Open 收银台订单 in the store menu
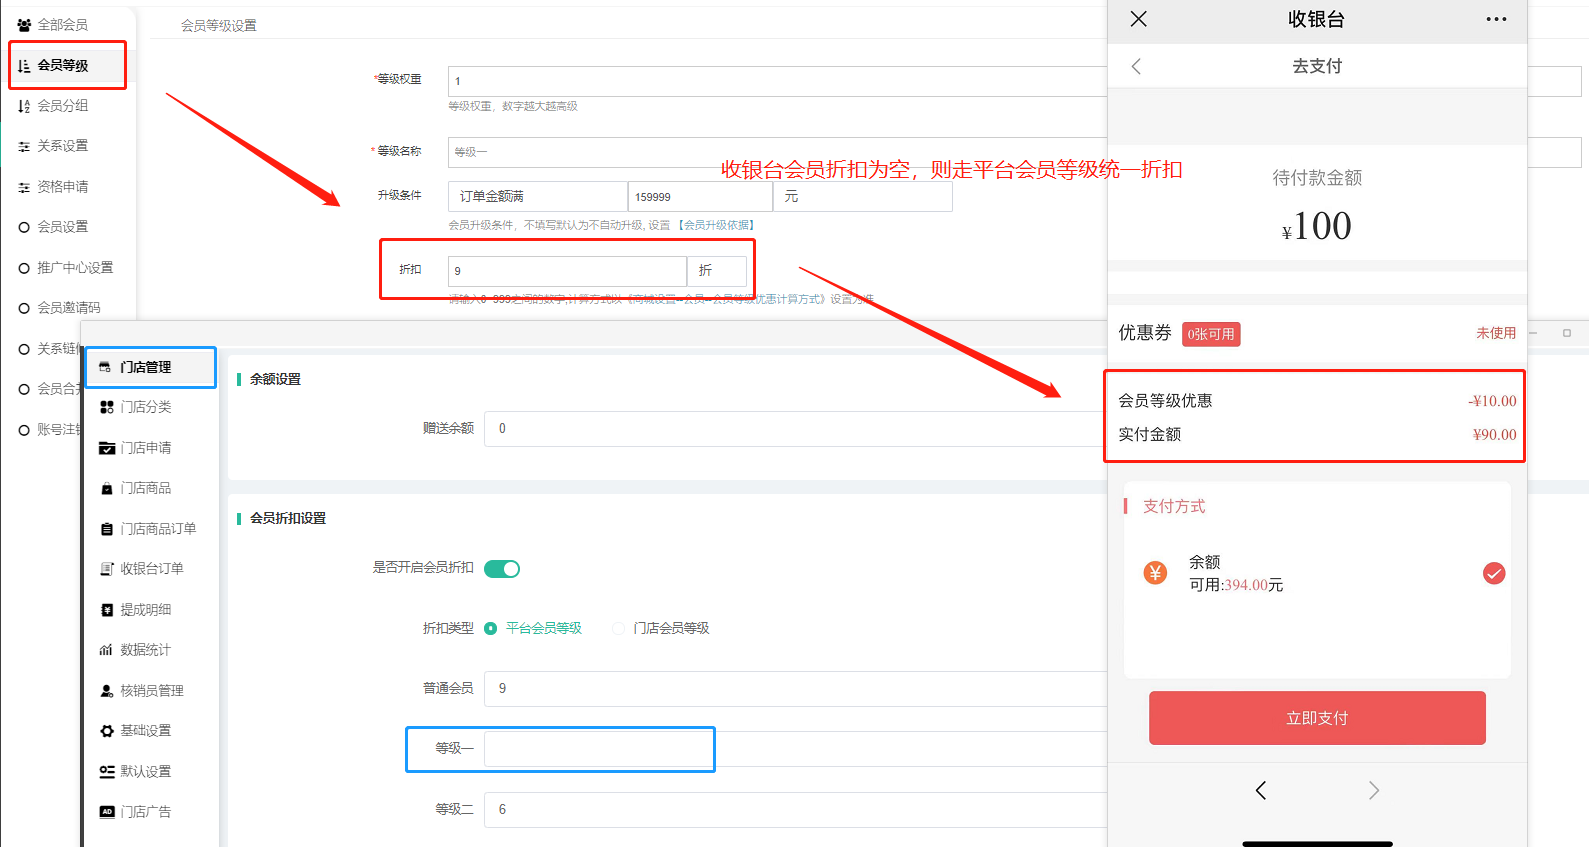Screen dimensions: 1589x847 (x=151, y=569)
